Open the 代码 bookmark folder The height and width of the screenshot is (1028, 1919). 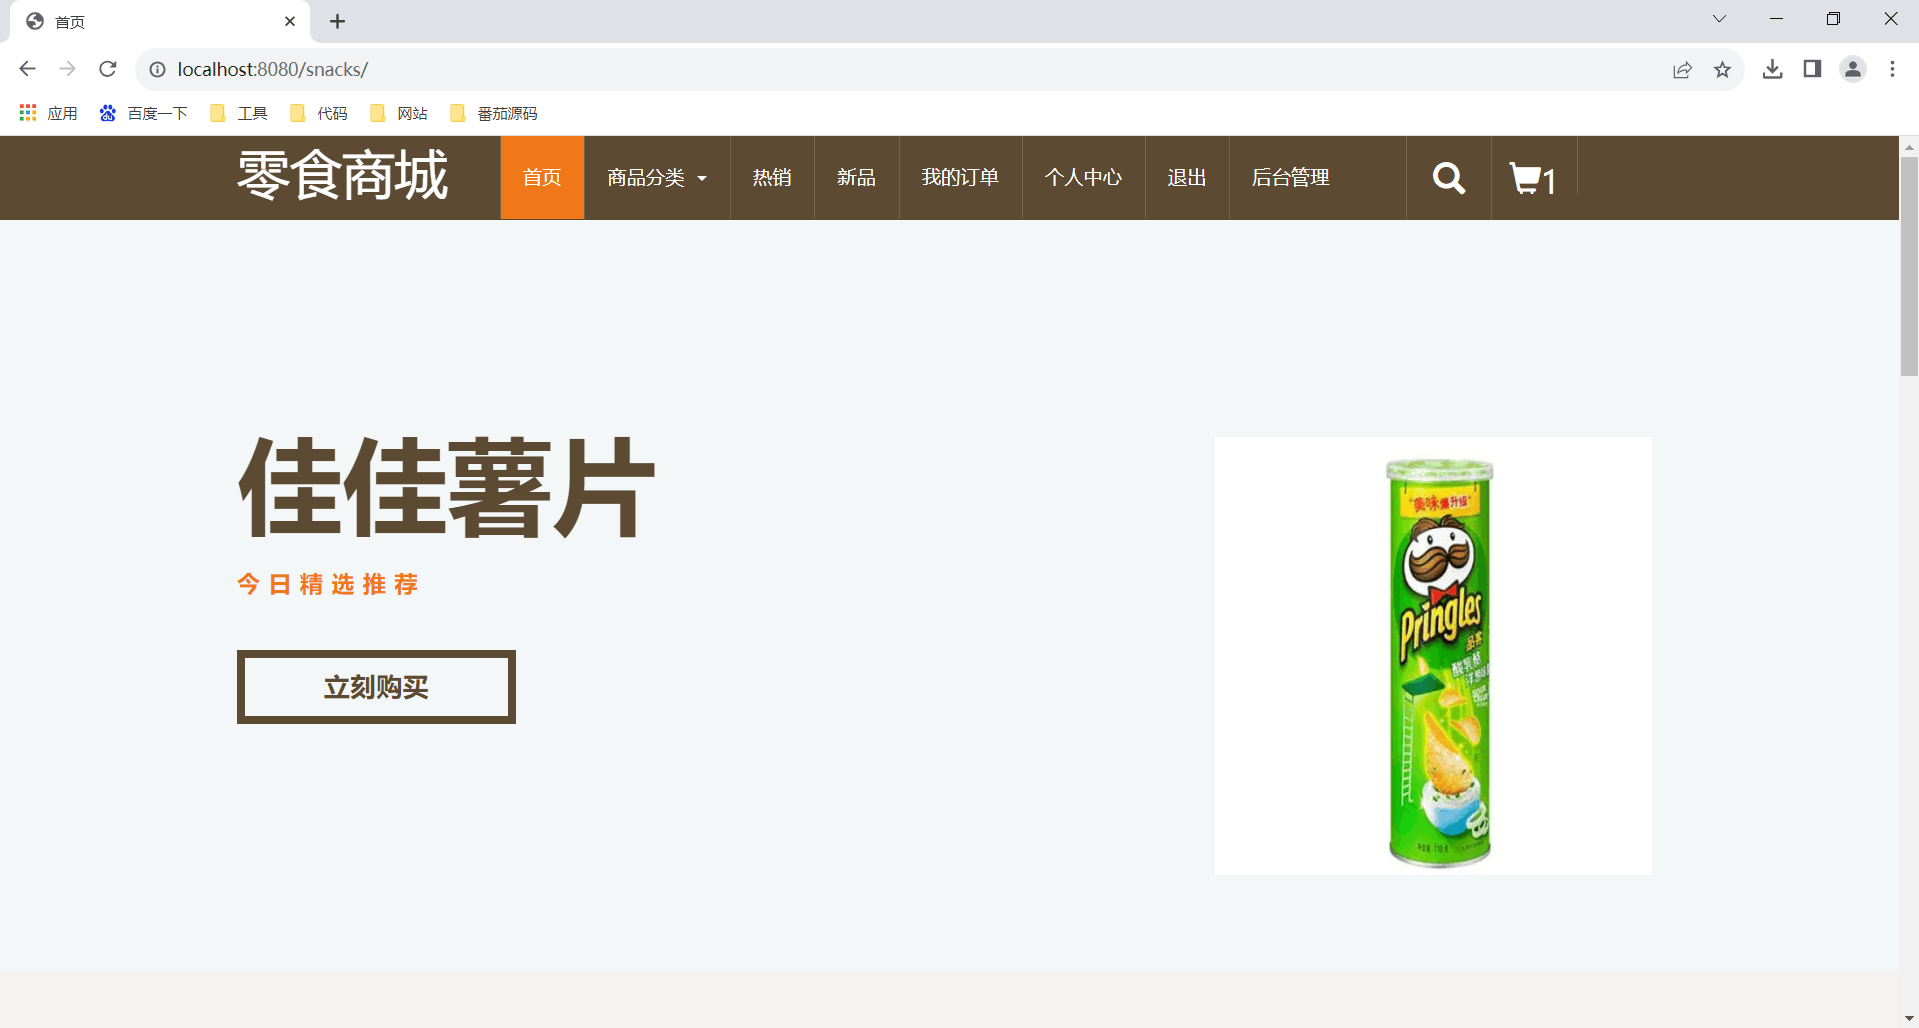319,113
